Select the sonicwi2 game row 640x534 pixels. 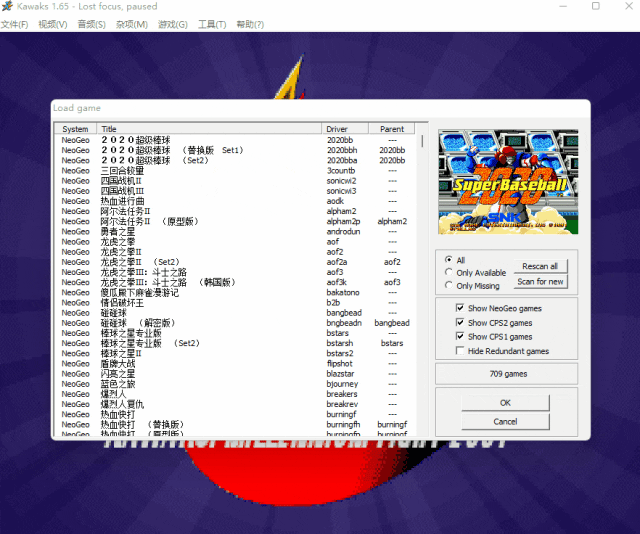tap(235, 181)
